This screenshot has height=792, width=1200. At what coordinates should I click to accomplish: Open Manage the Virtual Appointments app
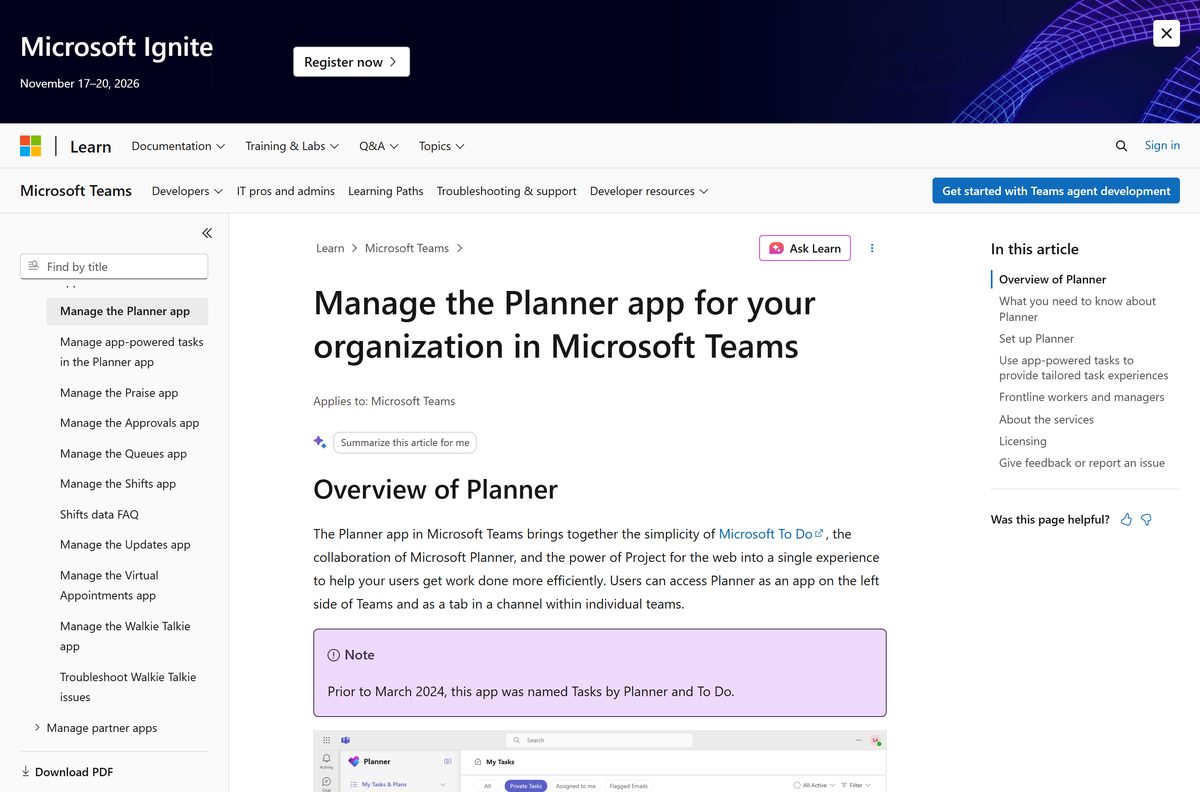pos(109,586)
